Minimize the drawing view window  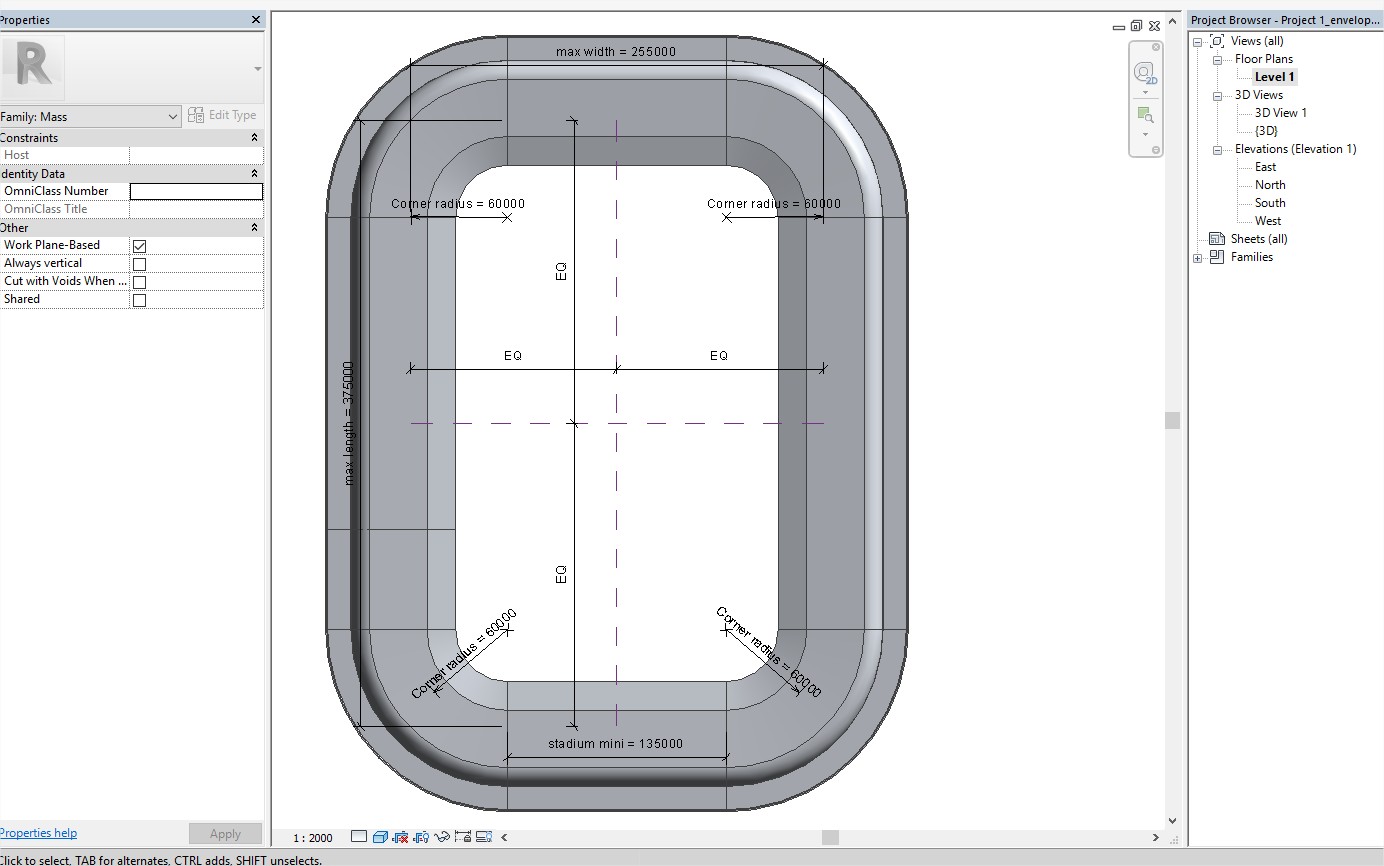1118,27
